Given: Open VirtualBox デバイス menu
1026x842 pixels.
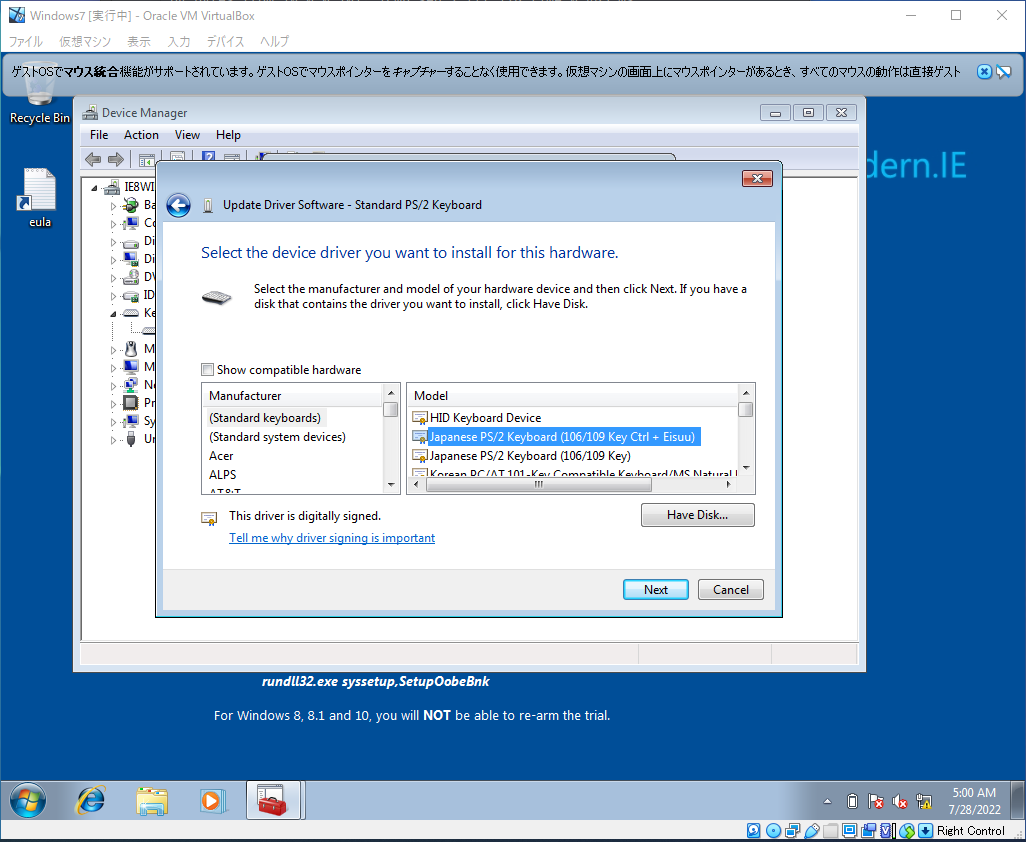Looking at the screenshot, I should [225, 42].
